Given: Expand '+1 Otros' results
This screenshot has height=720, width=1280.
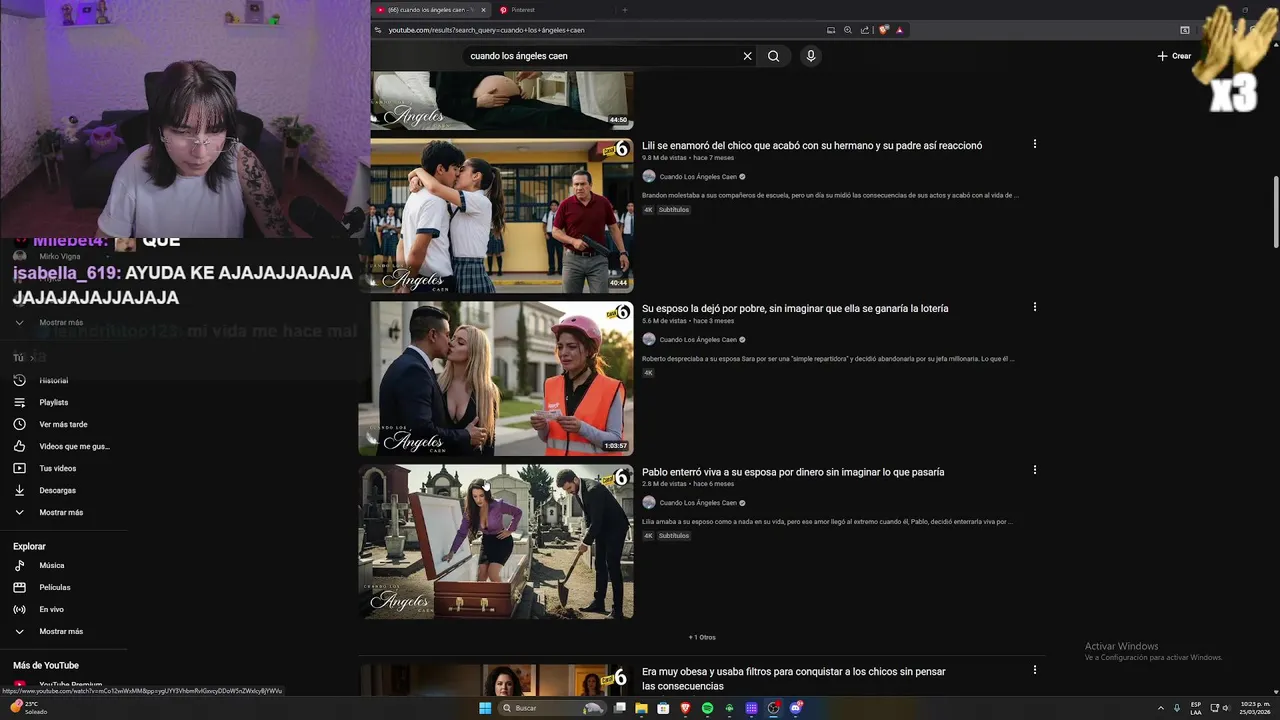Looking at the screenshot, I should (x=702, y=637).
